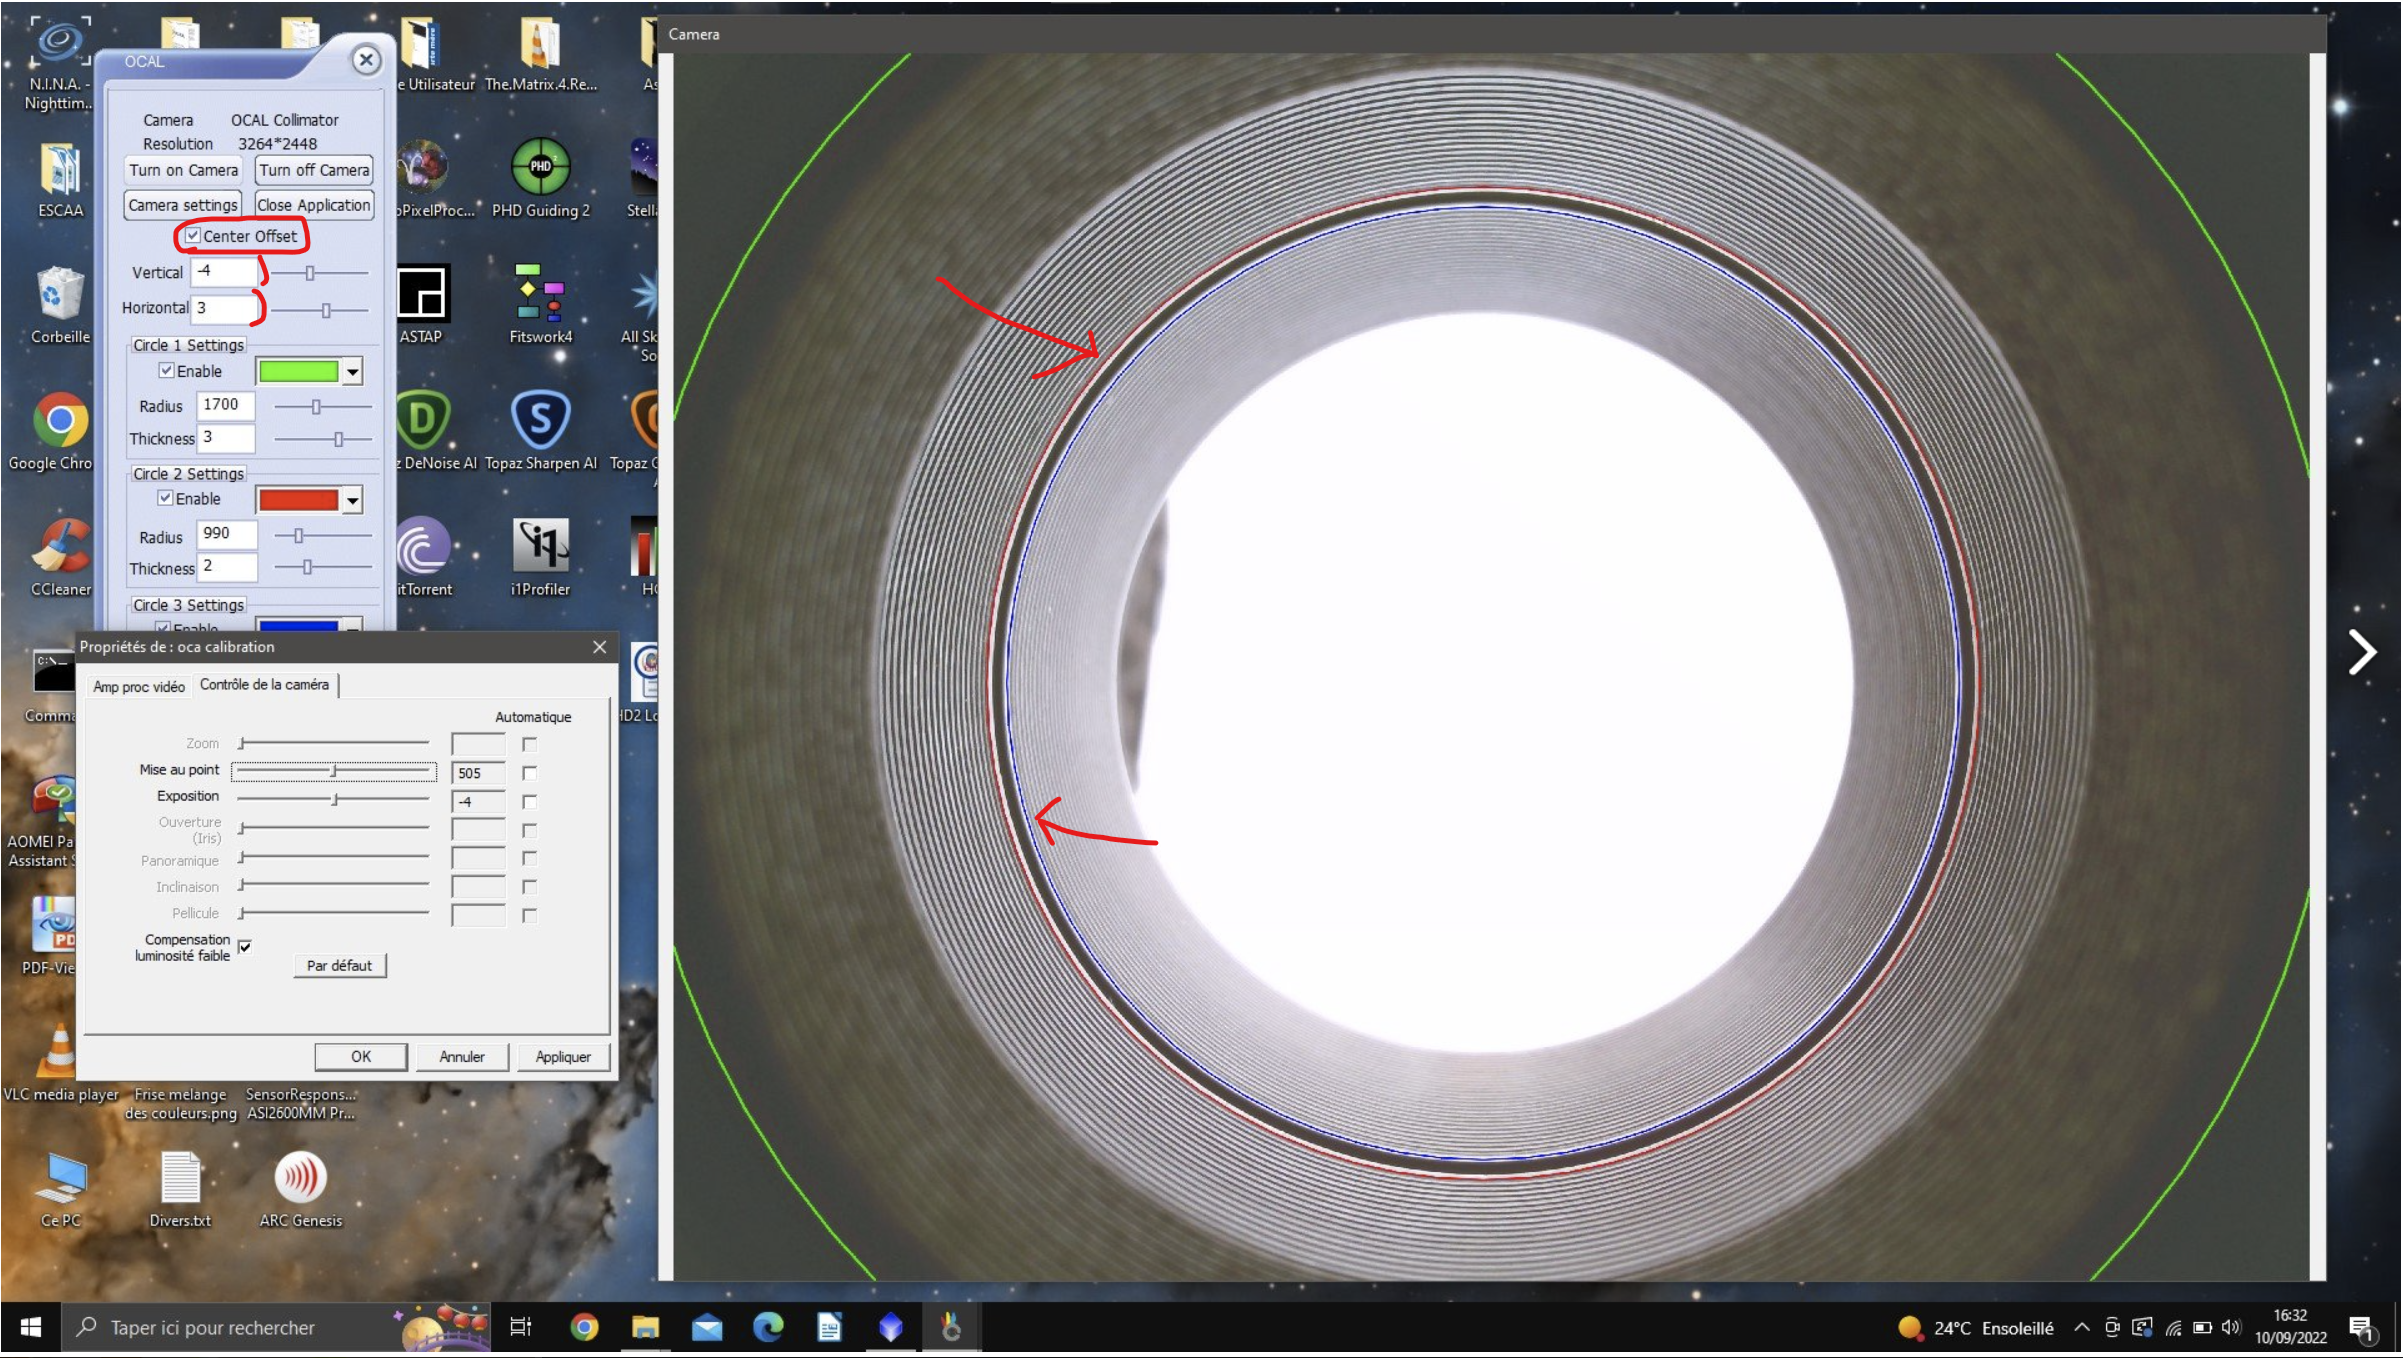The width and height of the screenshot is (2403, 1358).
Task: Toggle Circle 1 Enable checkbox
Action: click(167, 370)
